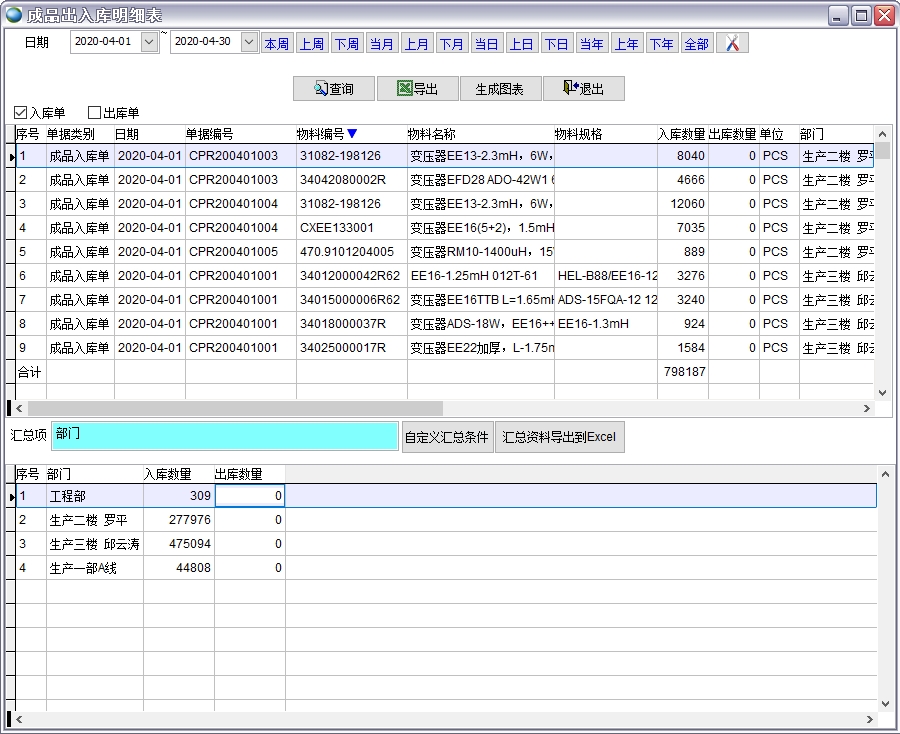Click the 退出 exit button

coord(583,89)
